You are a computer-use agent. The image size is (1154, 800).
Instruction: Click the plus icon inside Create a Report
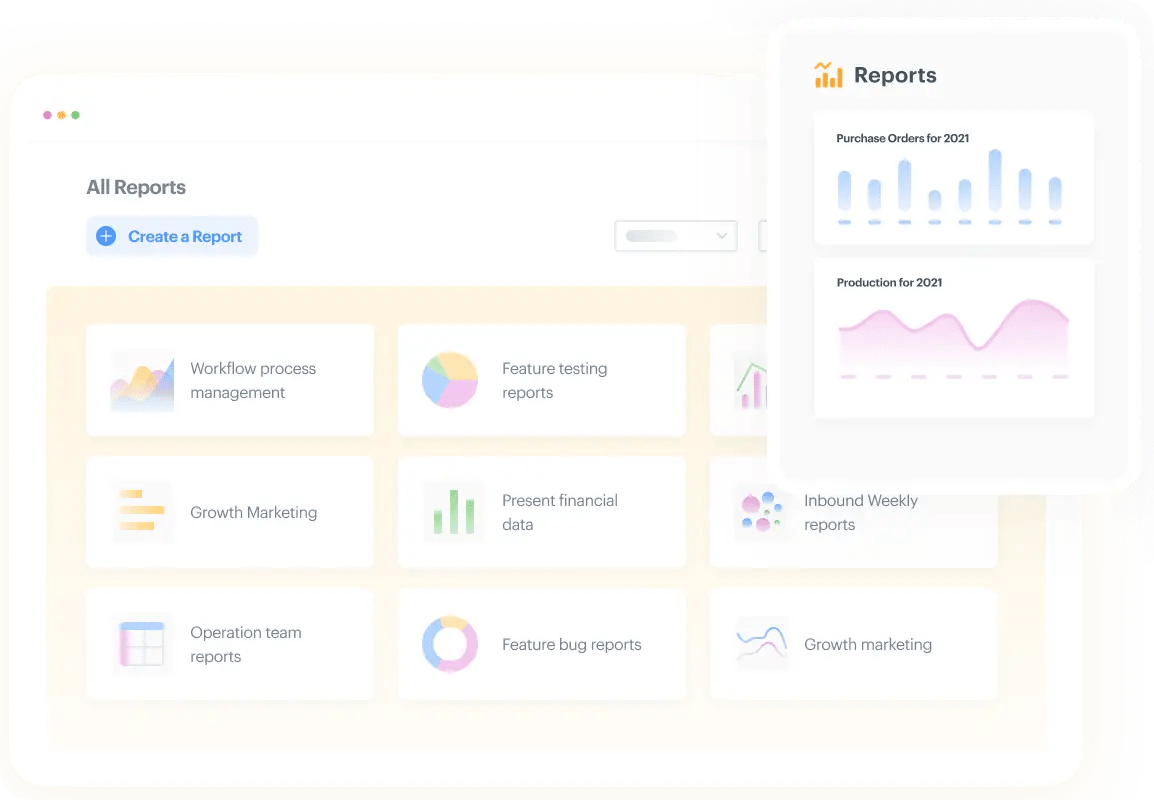(x=105, y=236)
